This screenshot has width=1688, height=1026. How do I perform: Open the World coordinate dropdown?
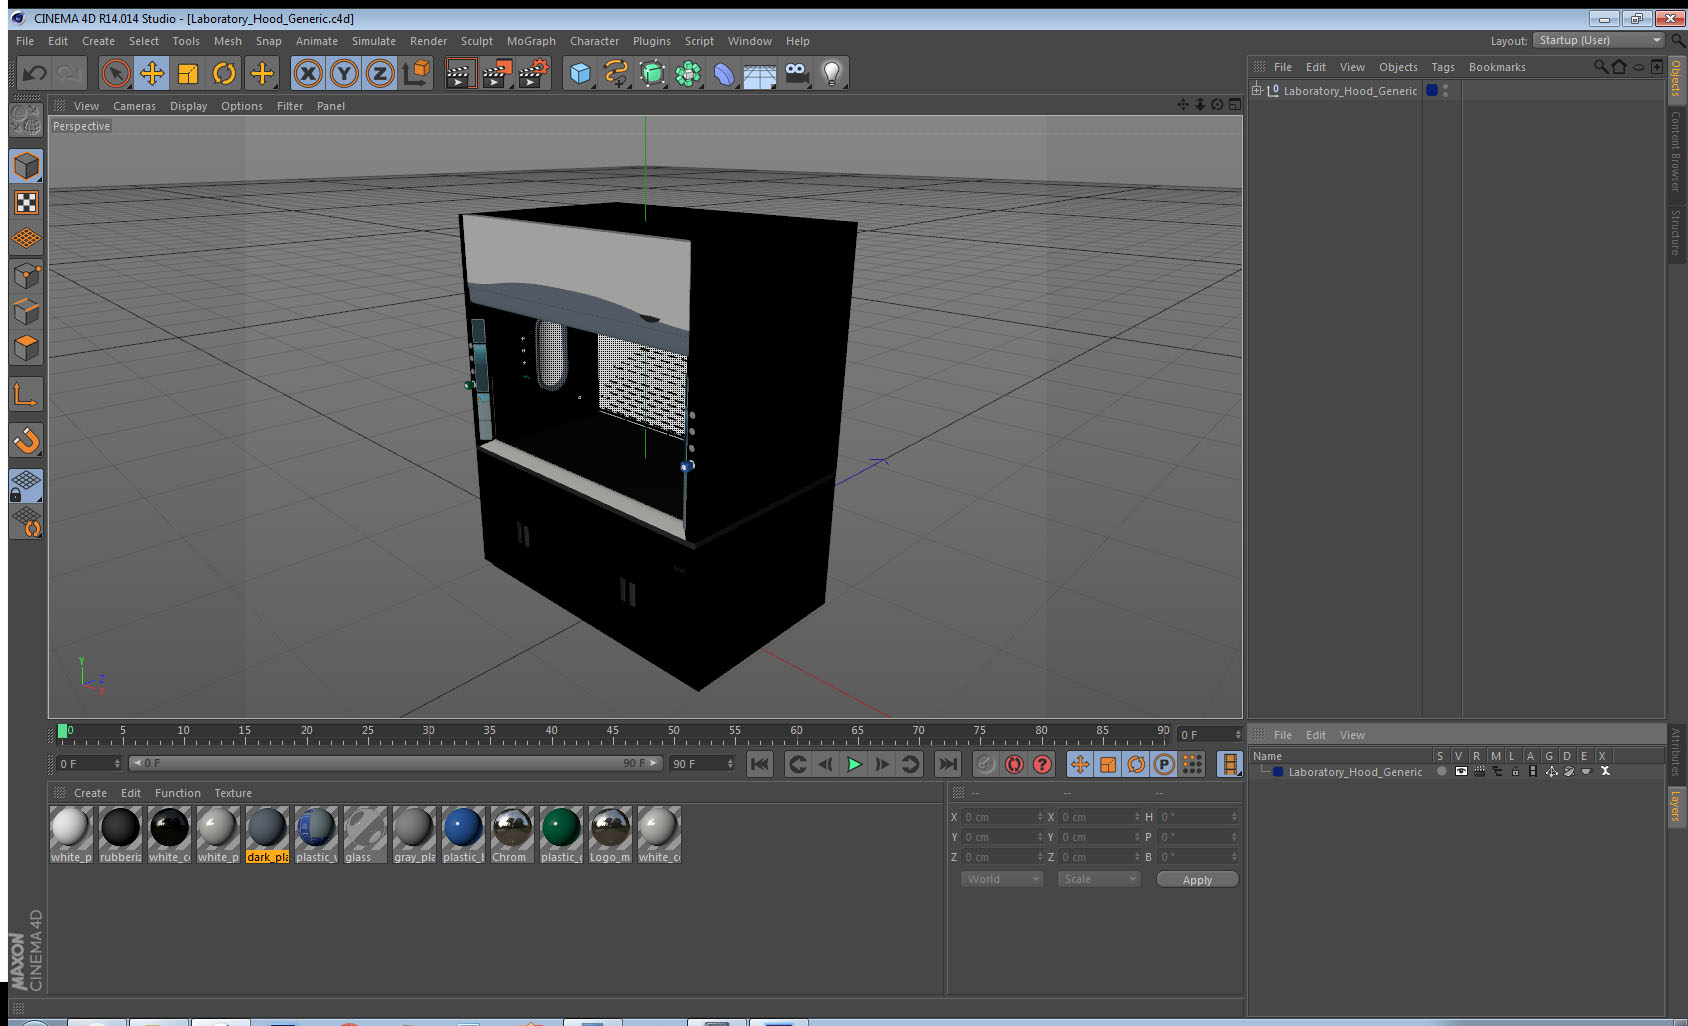tap(1002, 879)
